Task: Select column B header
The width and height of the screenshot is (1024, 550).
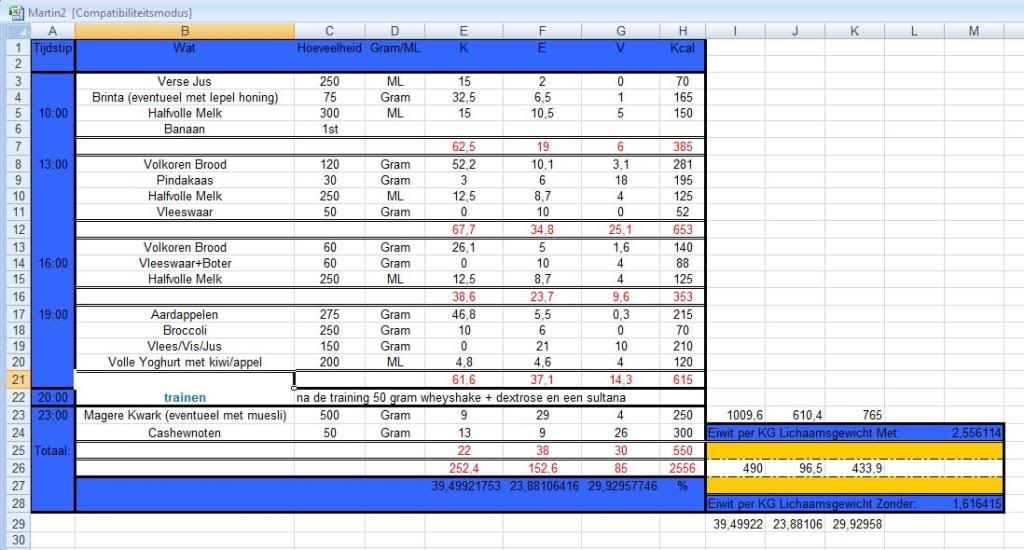Action: pos(184,31)
